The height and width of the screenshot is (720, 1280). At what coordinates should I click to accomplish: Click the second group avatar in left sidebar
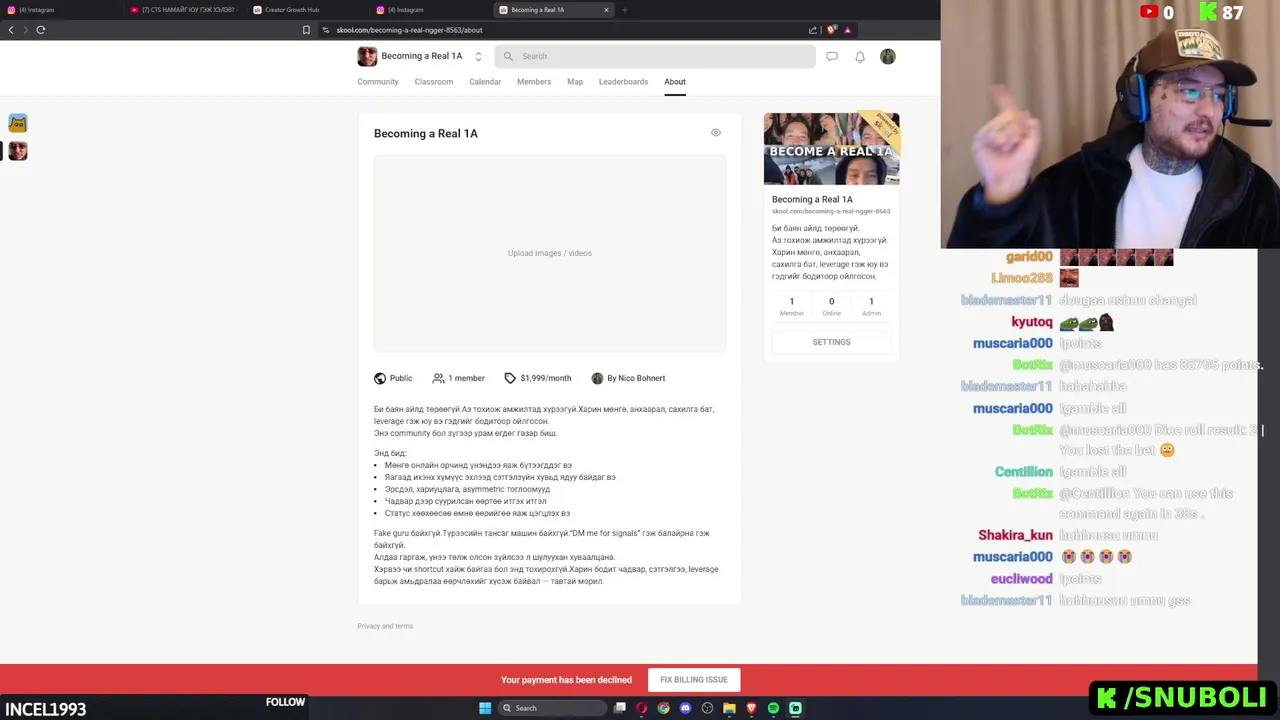(x=18, y=151)
